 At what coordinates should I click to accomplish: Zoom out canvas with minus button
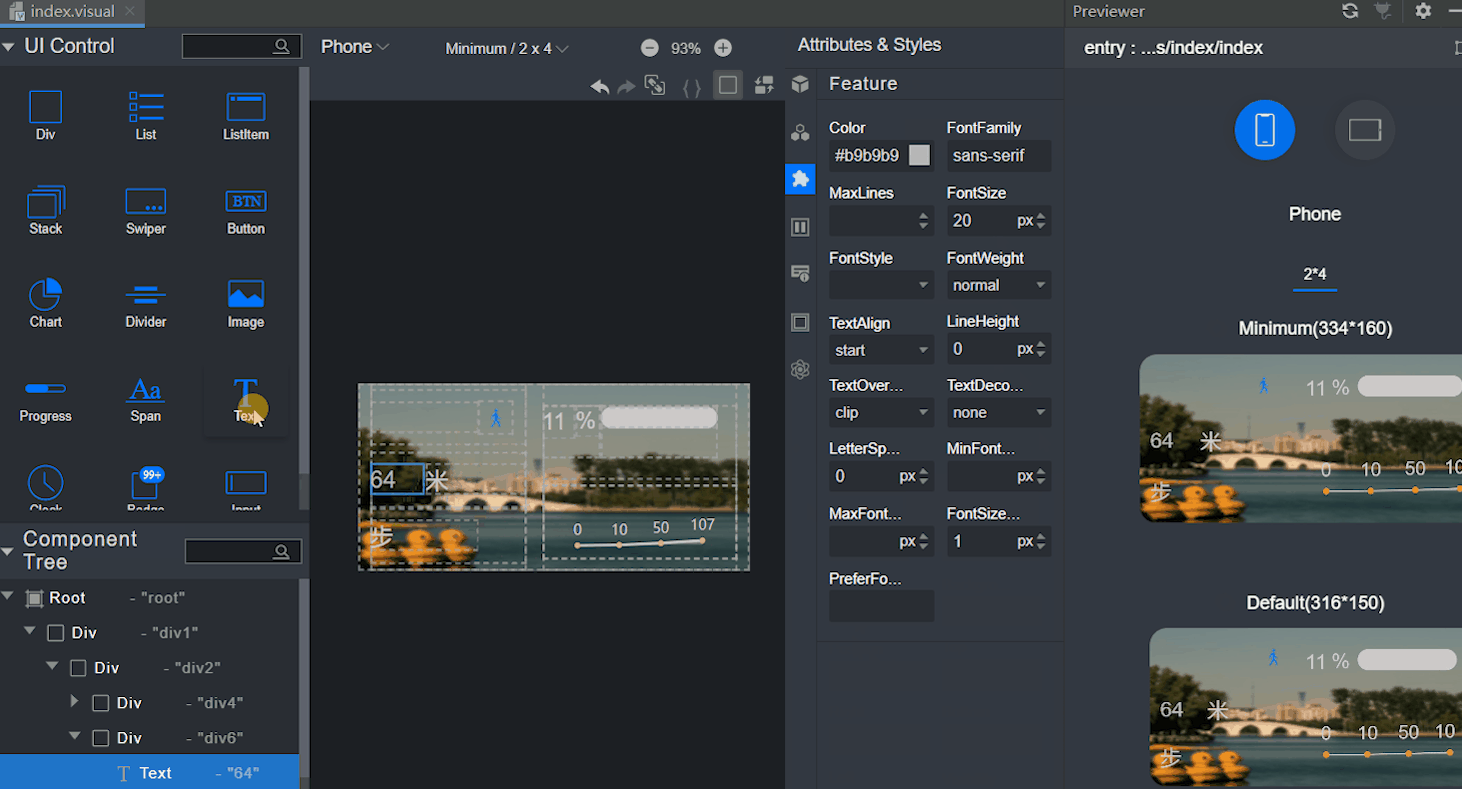(650, 48)
